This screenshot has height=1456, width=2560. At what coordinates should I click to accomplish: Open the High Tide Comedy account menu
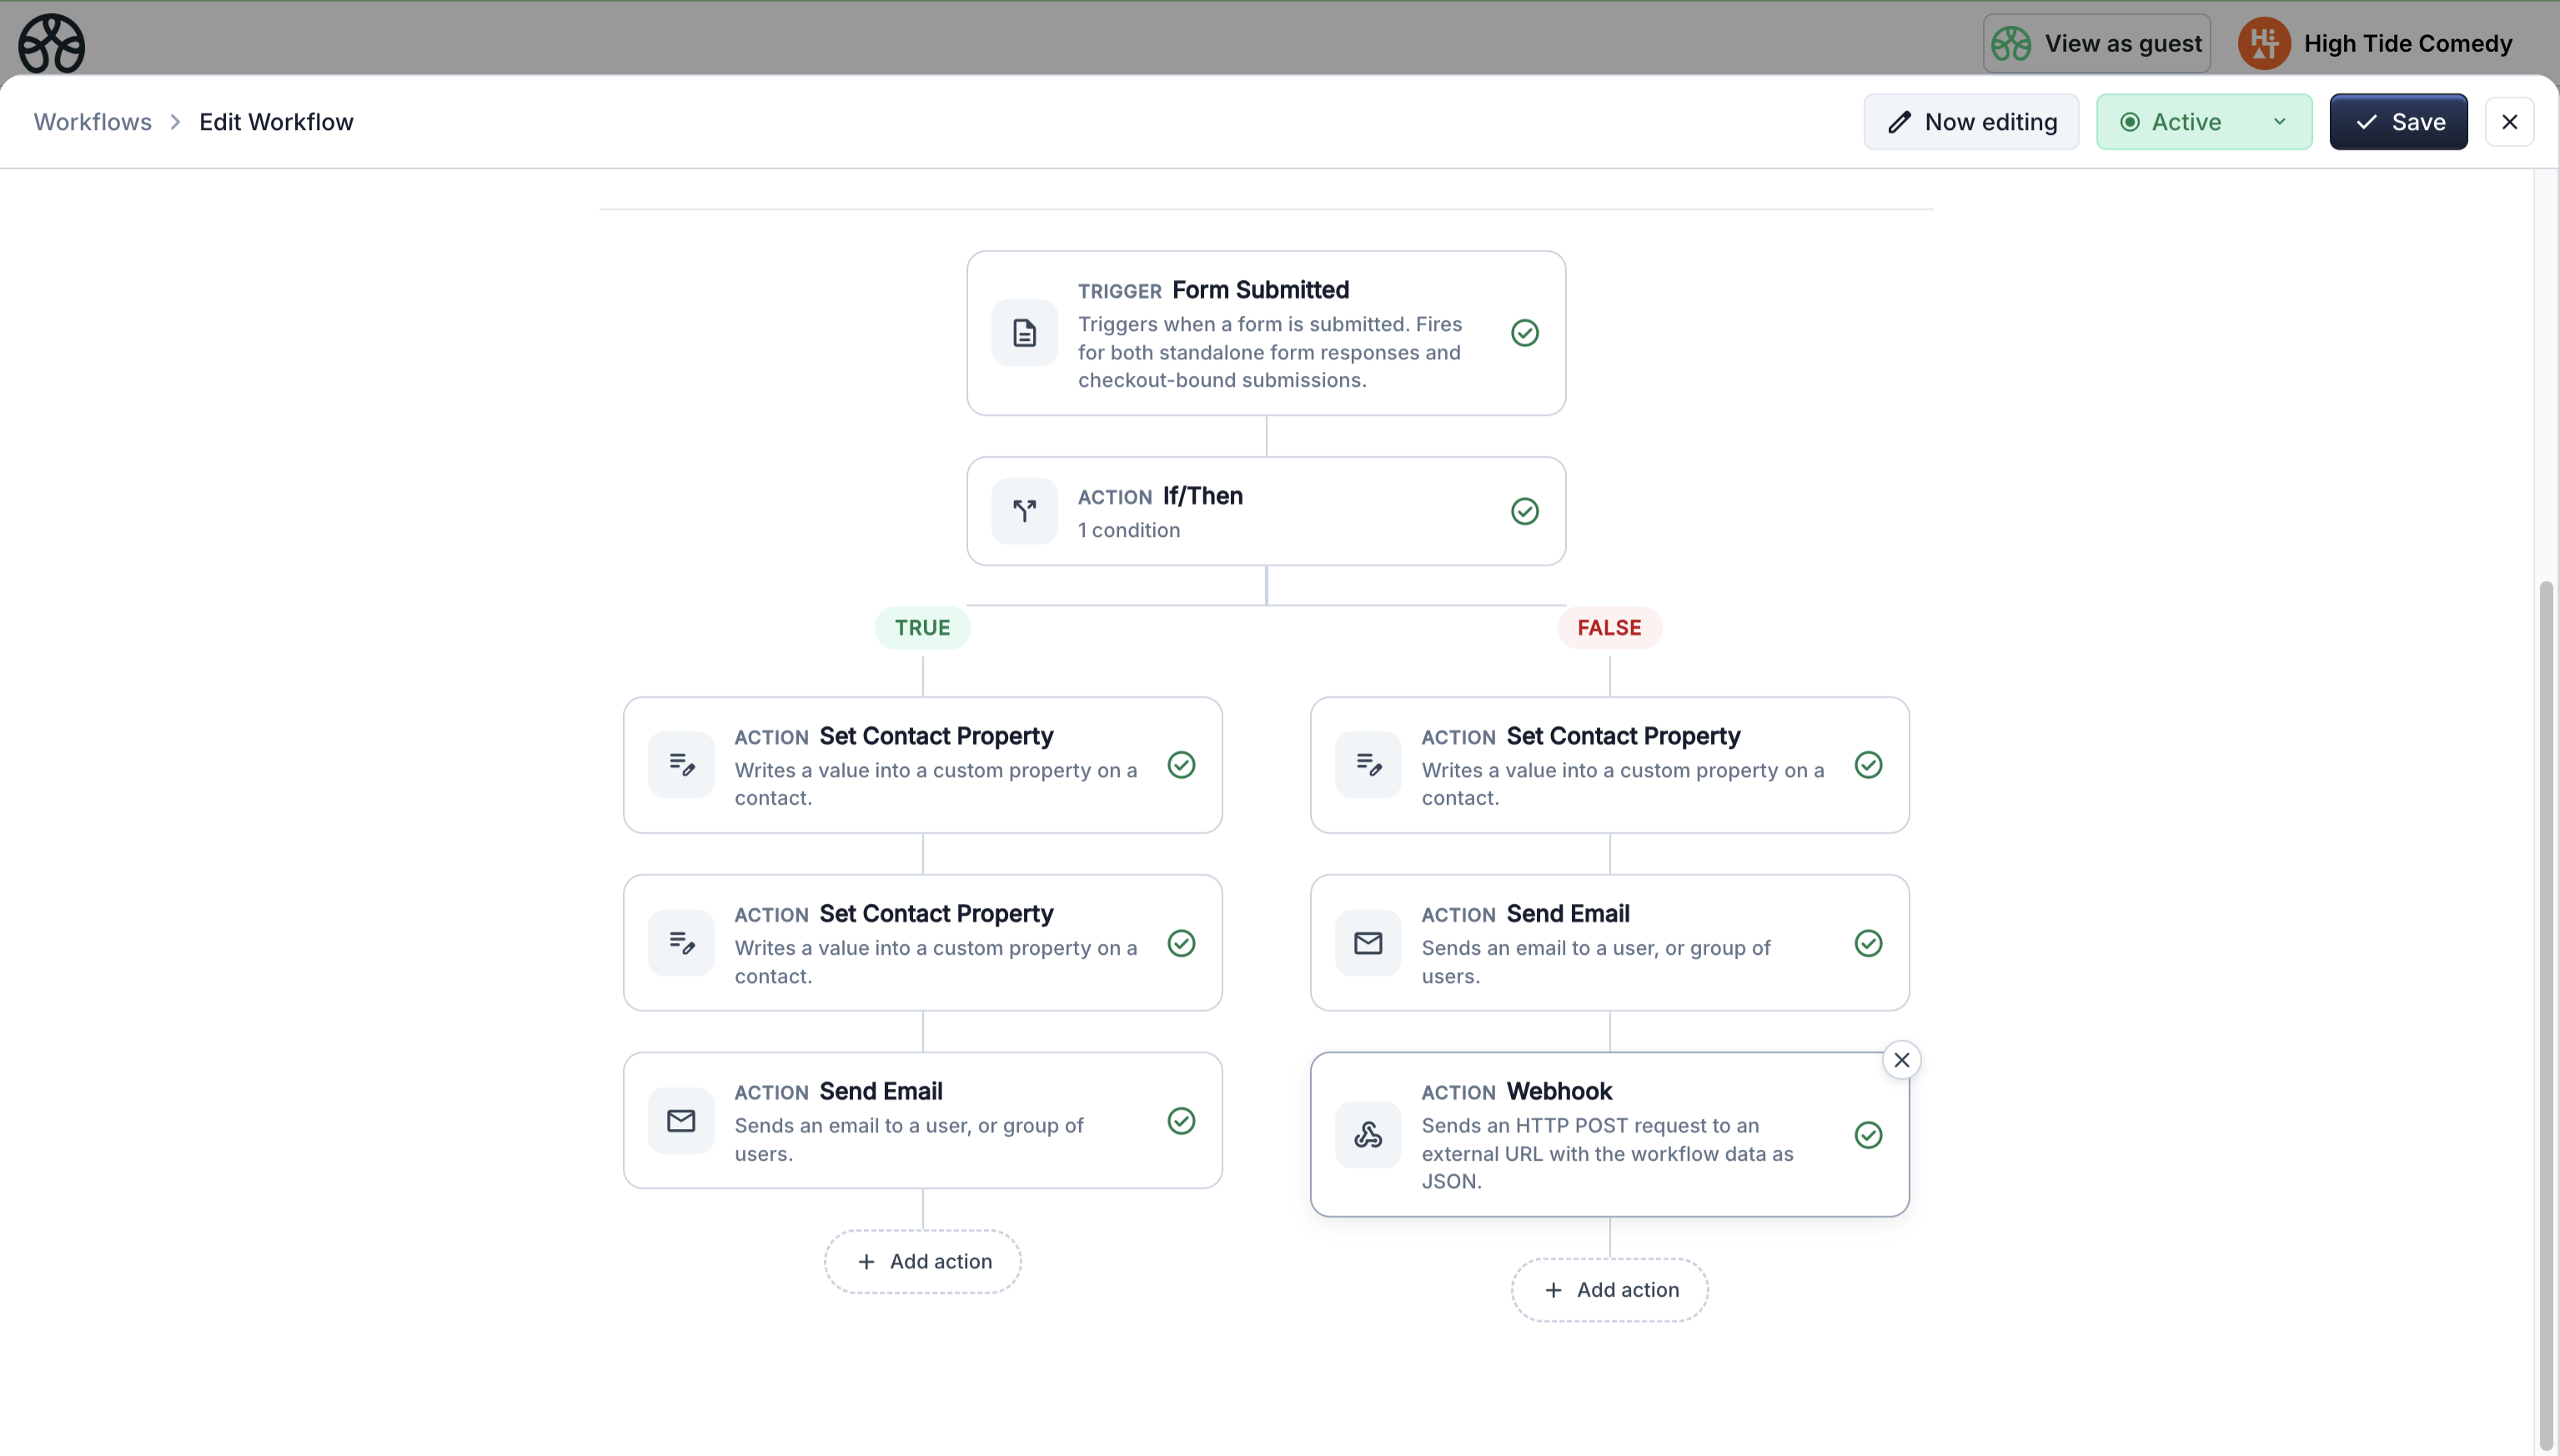point(2376,43)
